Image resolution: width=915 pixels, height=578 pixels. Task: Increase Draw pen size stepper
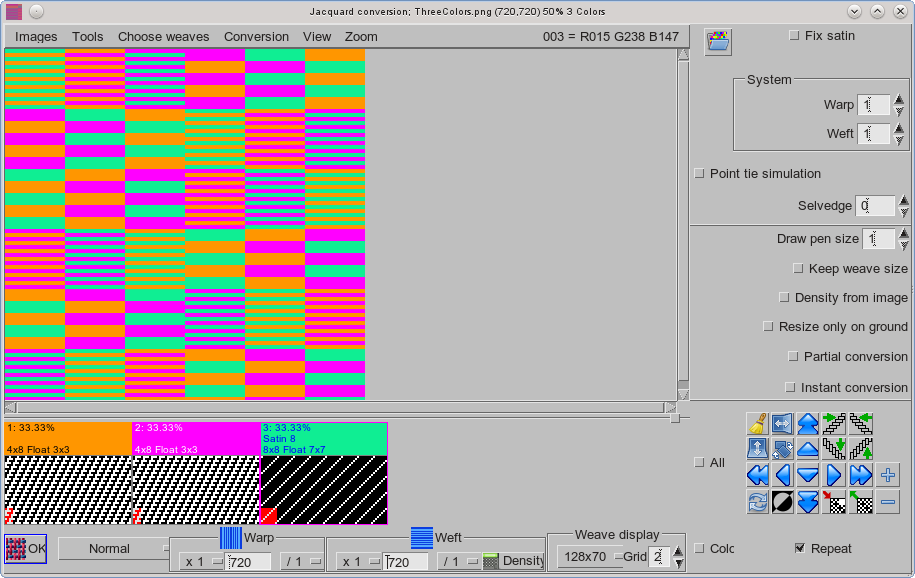coord(904,234)
